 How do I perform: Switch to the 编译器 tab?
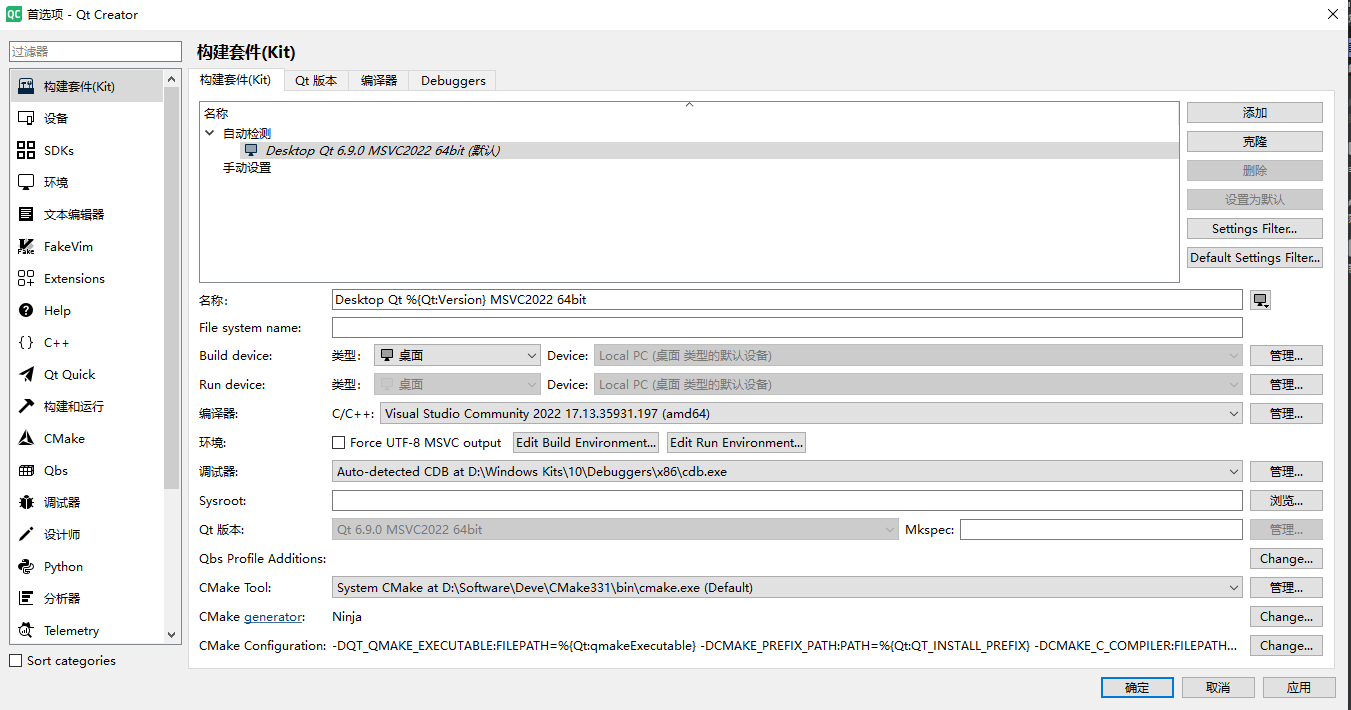click(x=379, y=81)
